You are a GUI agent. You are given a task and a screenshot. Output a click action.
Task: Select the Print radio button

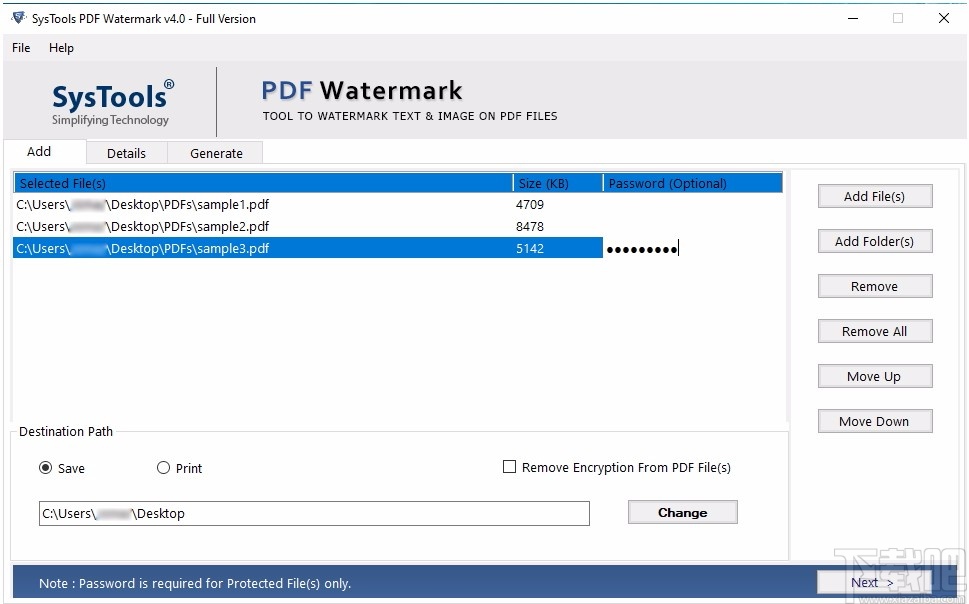pyautogui.click(x=163, y=468)
